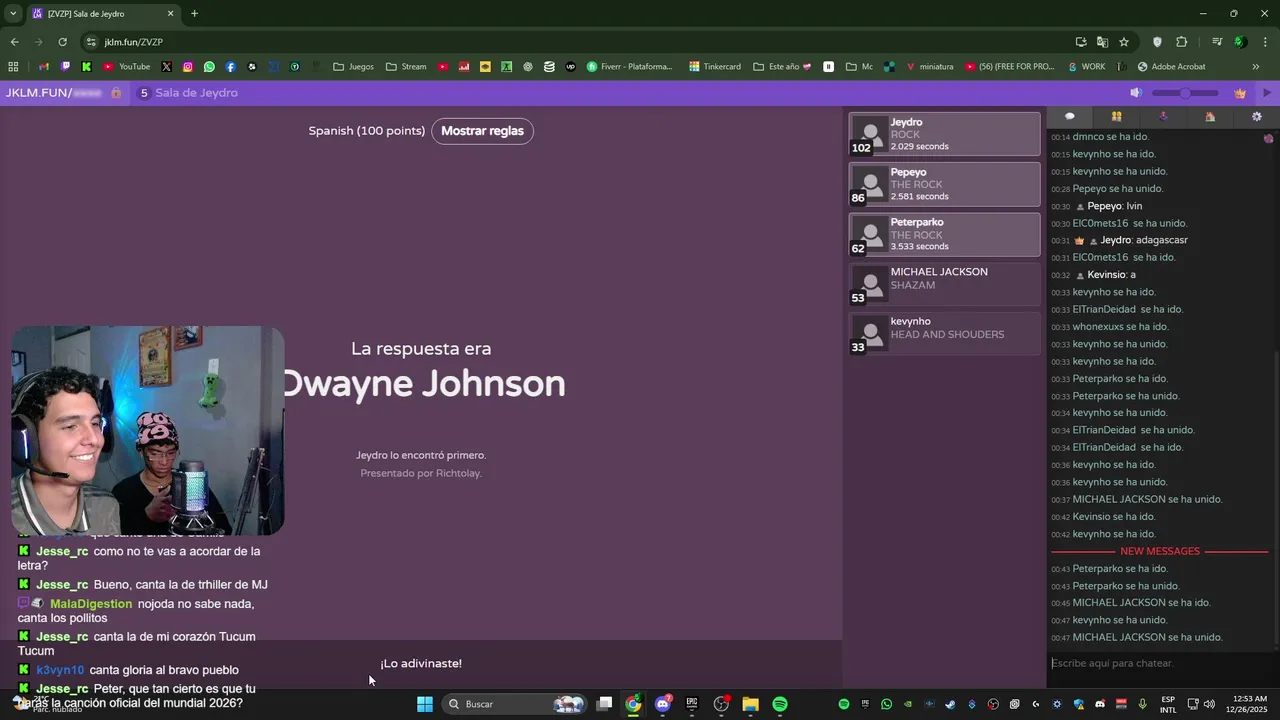This screenshot has height=720, width=1280.
Task: Select Pepeyo's scoreboard card
Action: [x=944, y=184]
